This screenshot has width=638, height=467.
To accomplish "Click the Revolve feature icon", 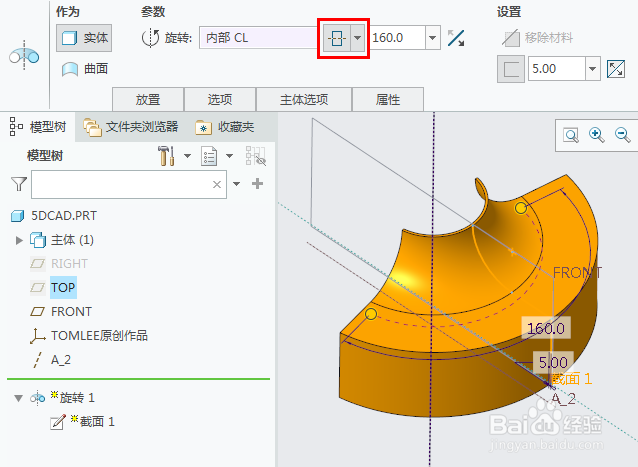I will (24, 56).
